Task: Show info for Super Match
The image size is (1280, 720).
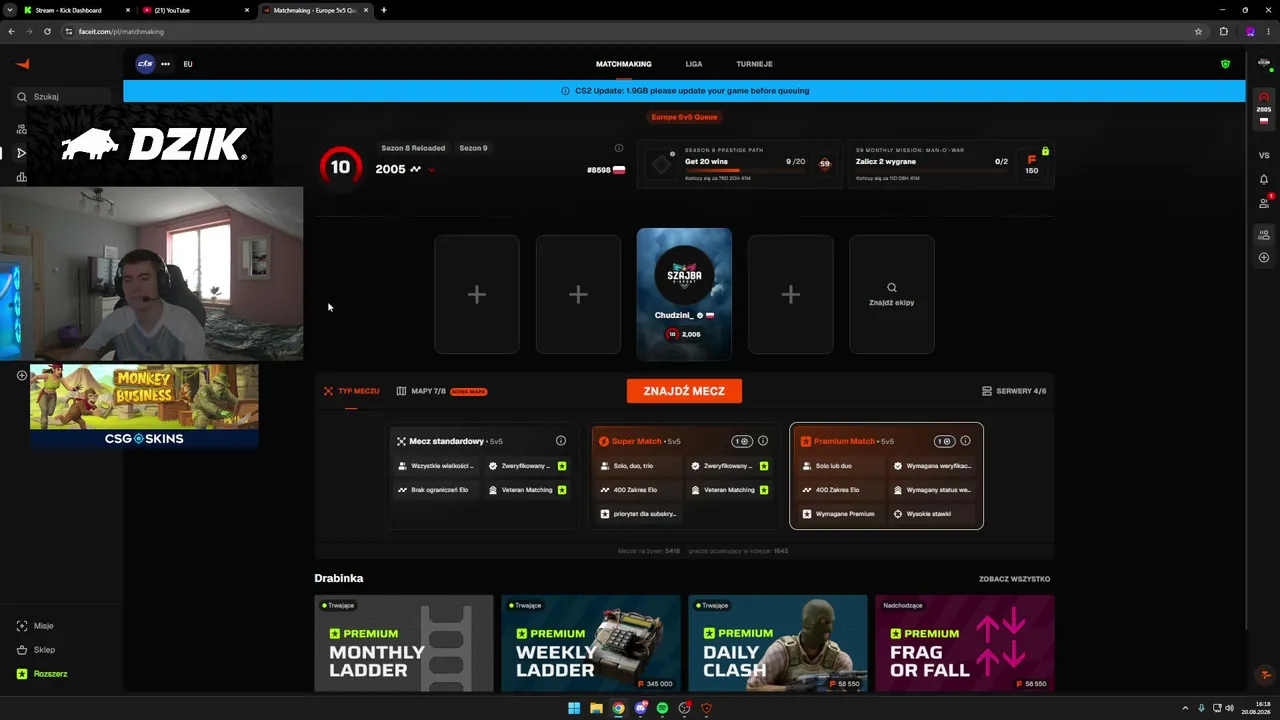Action: pos(763,441)
